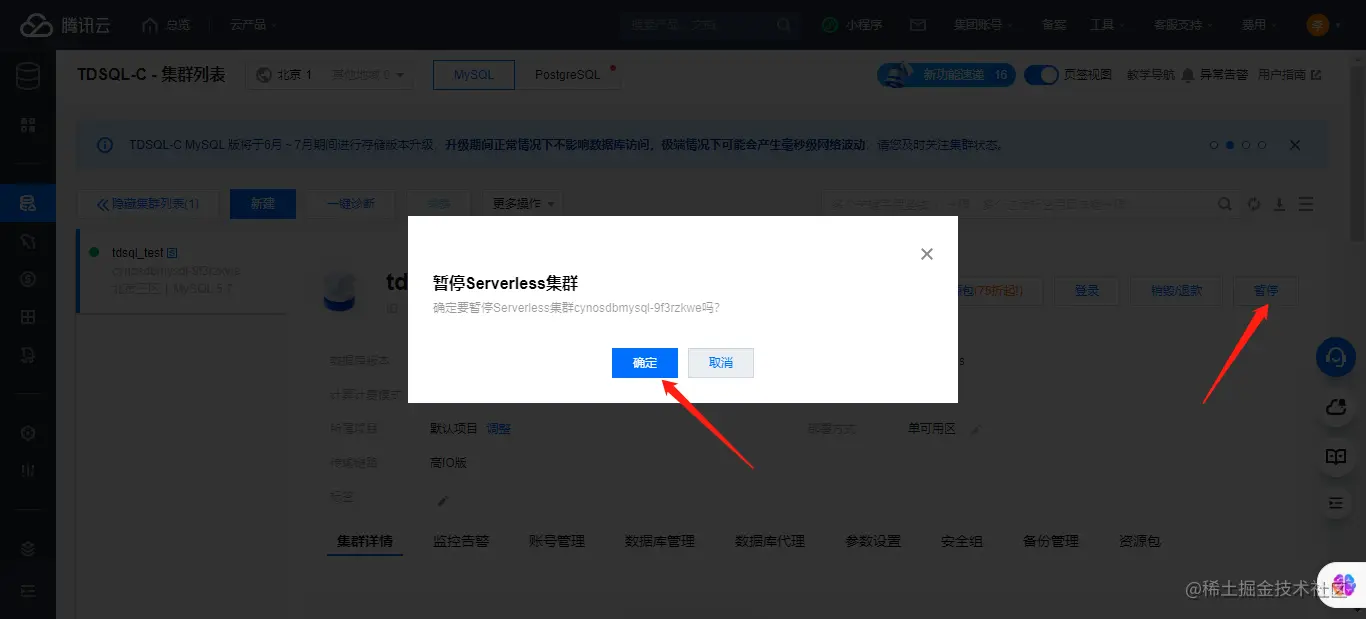Expand the avatar account arrow
The width and height of the screenshot is (1366, 619).
click(x=1338, y=26)
